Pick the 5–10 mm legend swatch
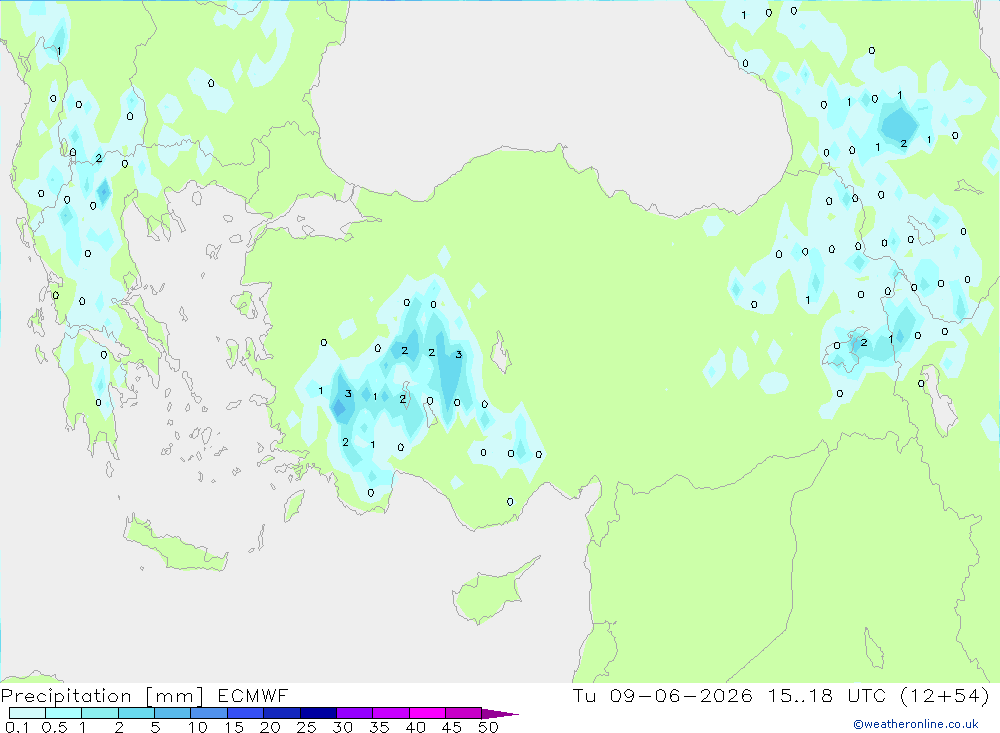 pos(172,713)
